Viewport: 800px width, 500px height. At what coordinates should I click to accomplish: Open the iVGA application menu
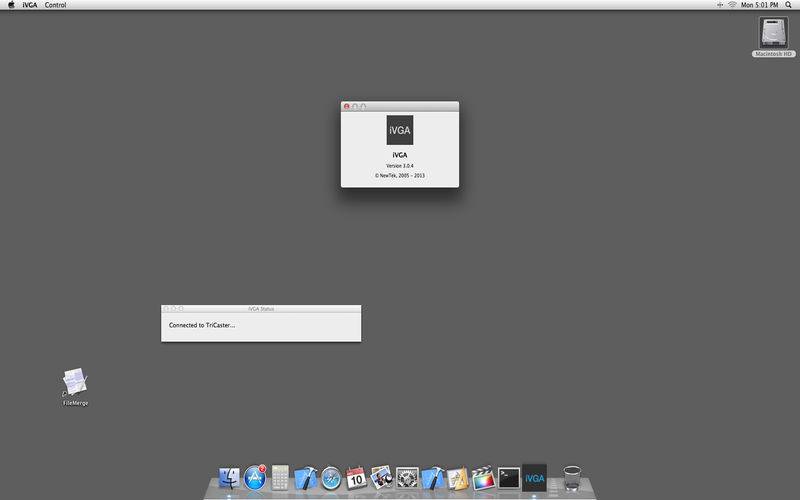[x=30, y=5]
